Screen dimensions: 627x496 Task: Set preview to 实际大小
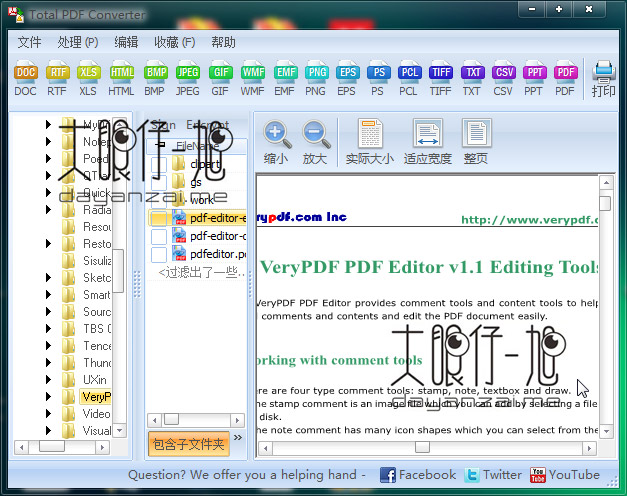click(370, 142)
